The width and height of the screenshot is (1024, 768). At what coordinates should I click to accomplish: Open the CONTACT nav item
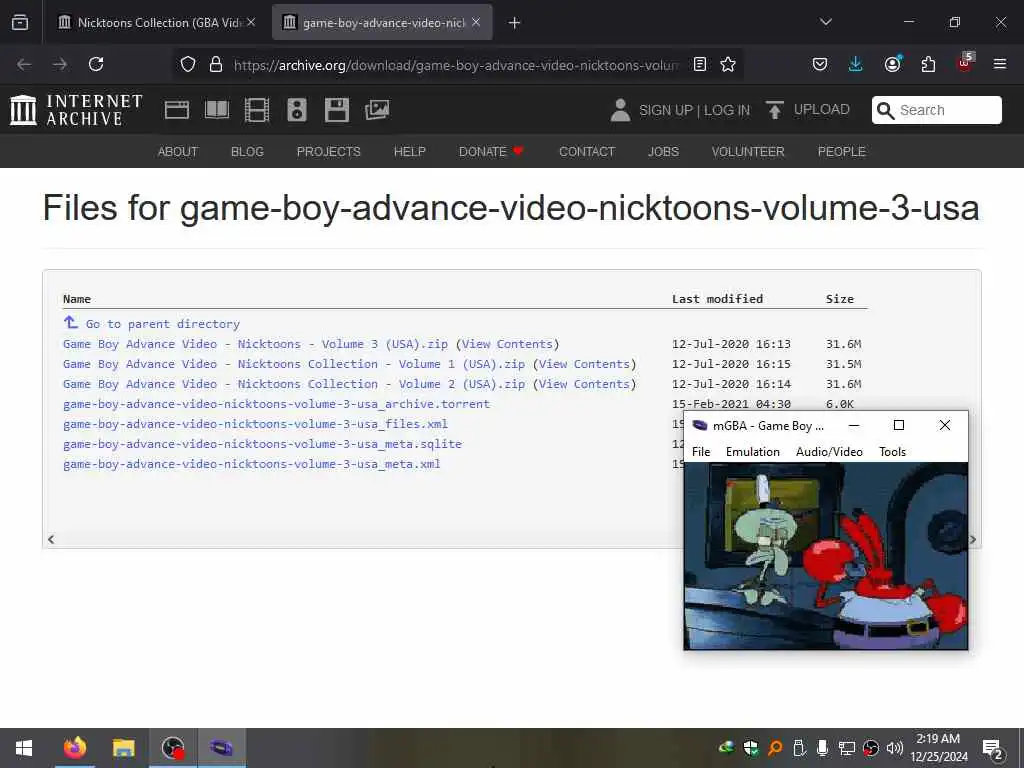tap(587, 152)
